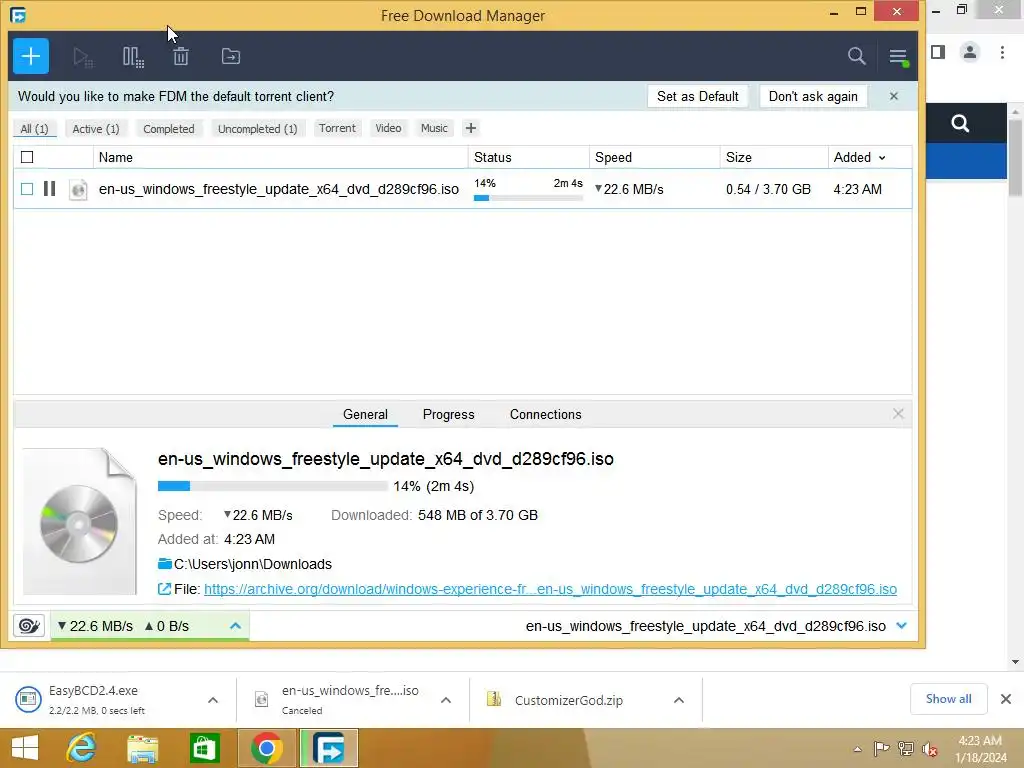Switch to Chrome in taskbar
The width and height of the screenshot is (1024, 768).
coord(266,748)
